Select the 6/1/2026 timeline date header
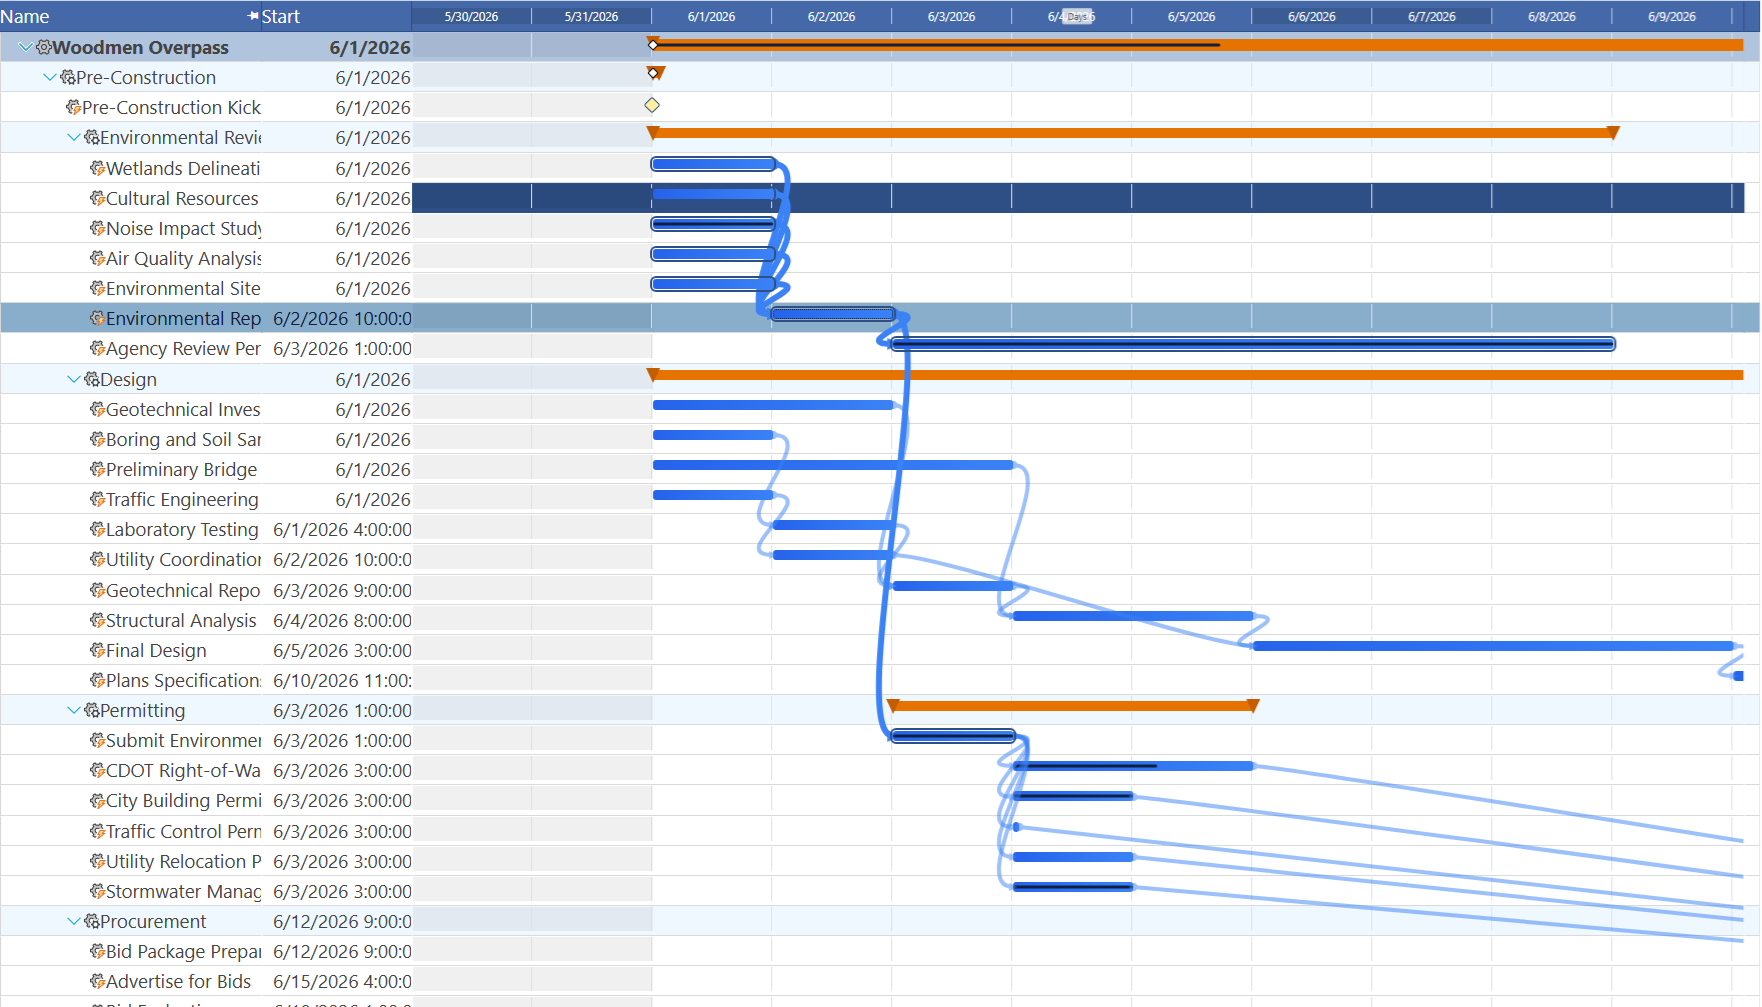The width and height of the screenshot is (1762, 1007). (711, 16)
